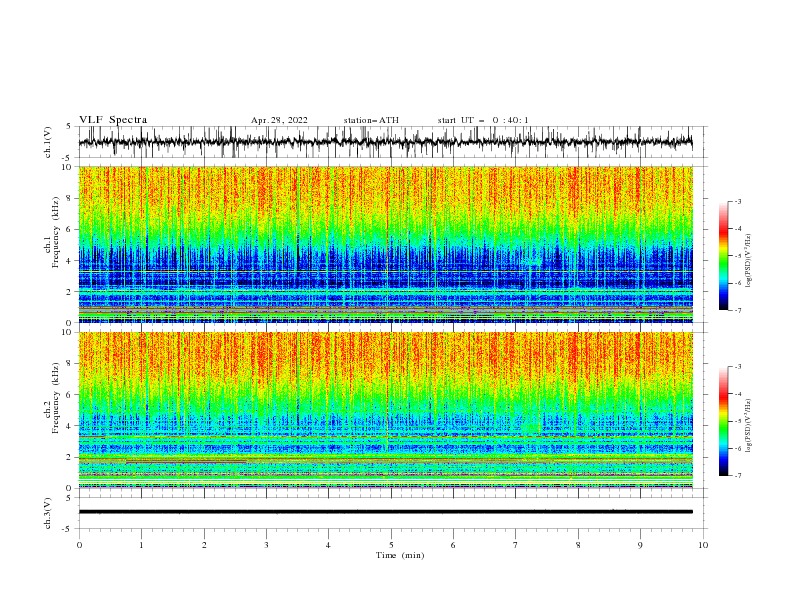Click the "6" tick on the time axis

pyautogui.click(x=453, y=545)
